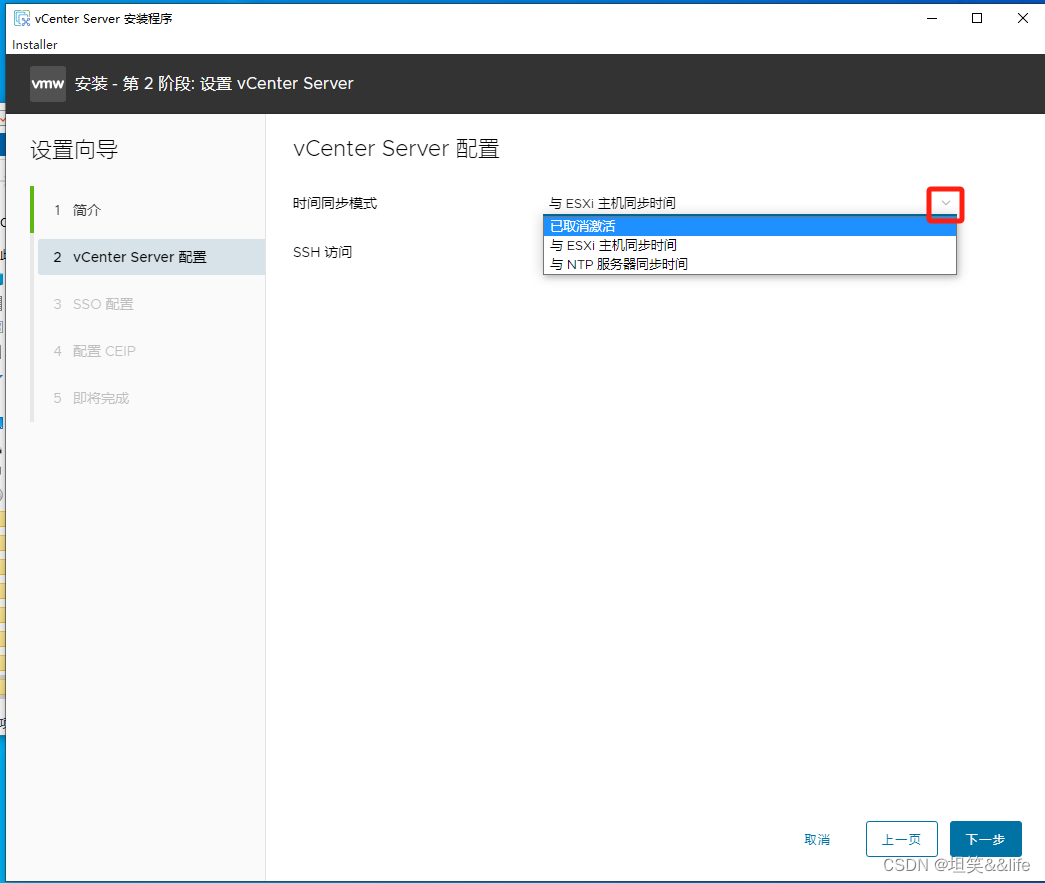Click the '设置向导' sidebar heading
Image resolution: width=1045 pixels, height=883 pixels.
click(74, 149)
